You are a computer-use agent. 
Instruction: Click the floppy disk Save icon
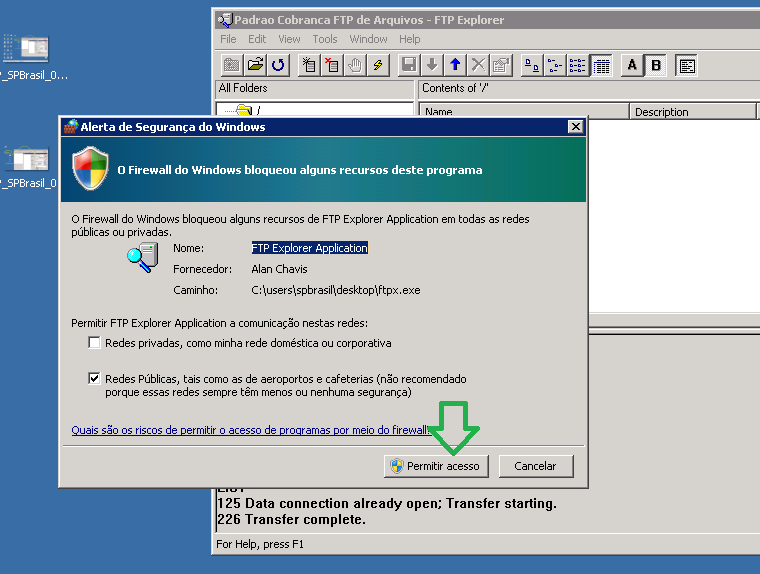(409, 65)
